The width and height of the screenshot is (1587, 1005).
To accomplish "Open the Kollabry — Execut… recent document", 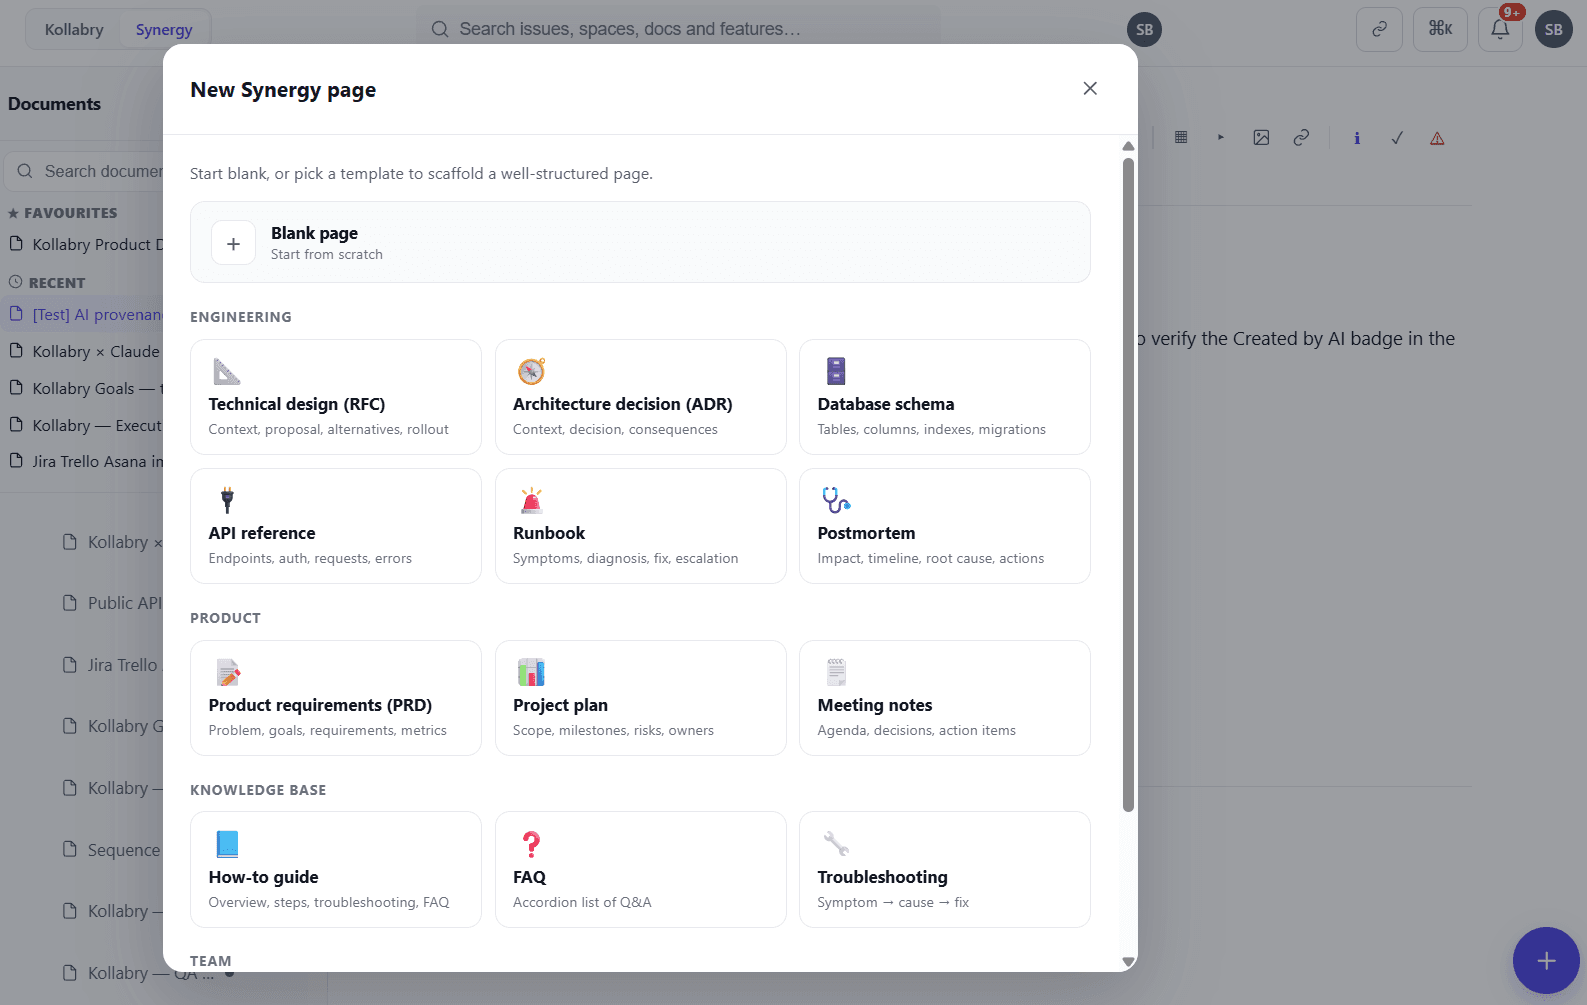I will [x=85, y=425].
